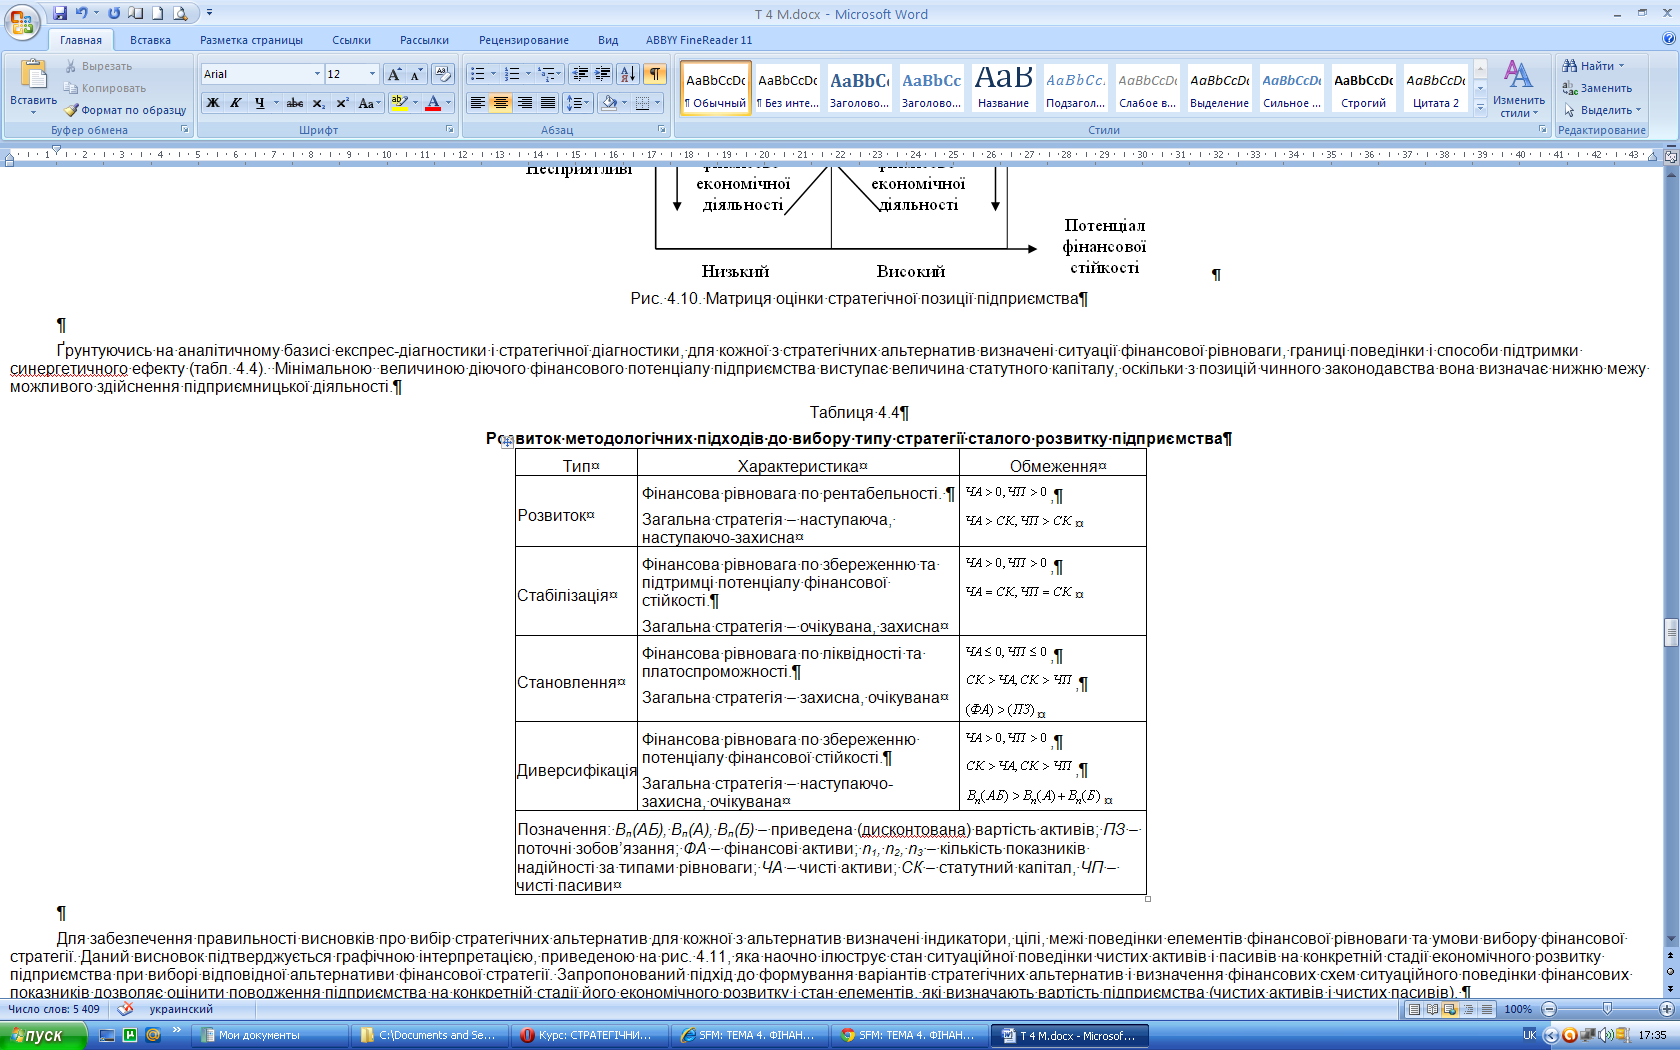Apply bulleted list
The height and width of the screenshot is (1050, 1680).
478,74
